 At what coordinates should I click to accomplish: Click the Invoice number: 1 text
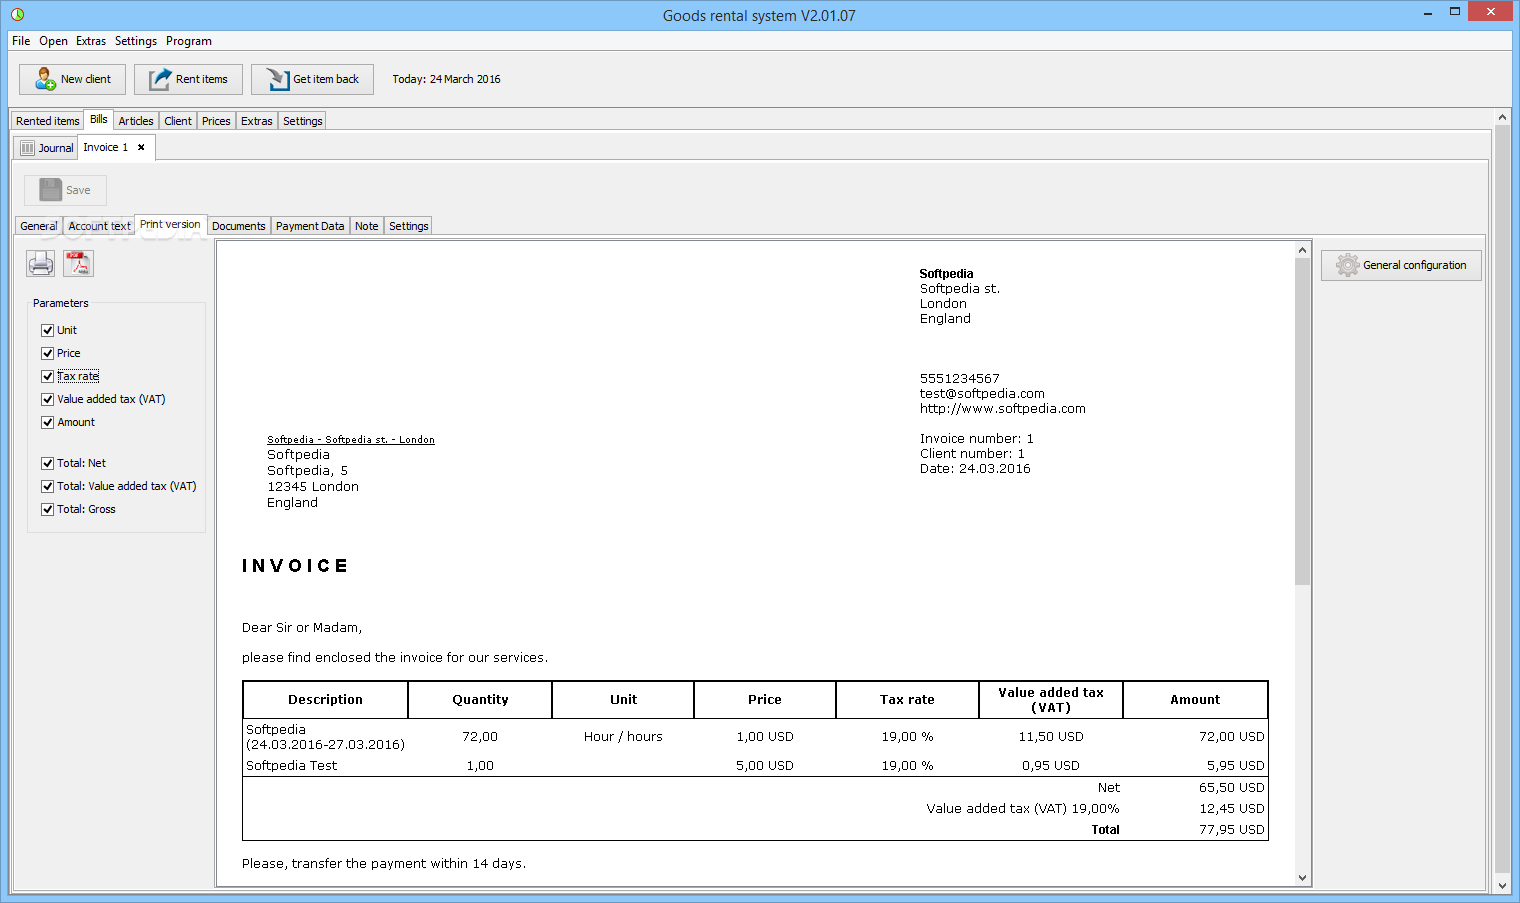[x=977, y=439]
